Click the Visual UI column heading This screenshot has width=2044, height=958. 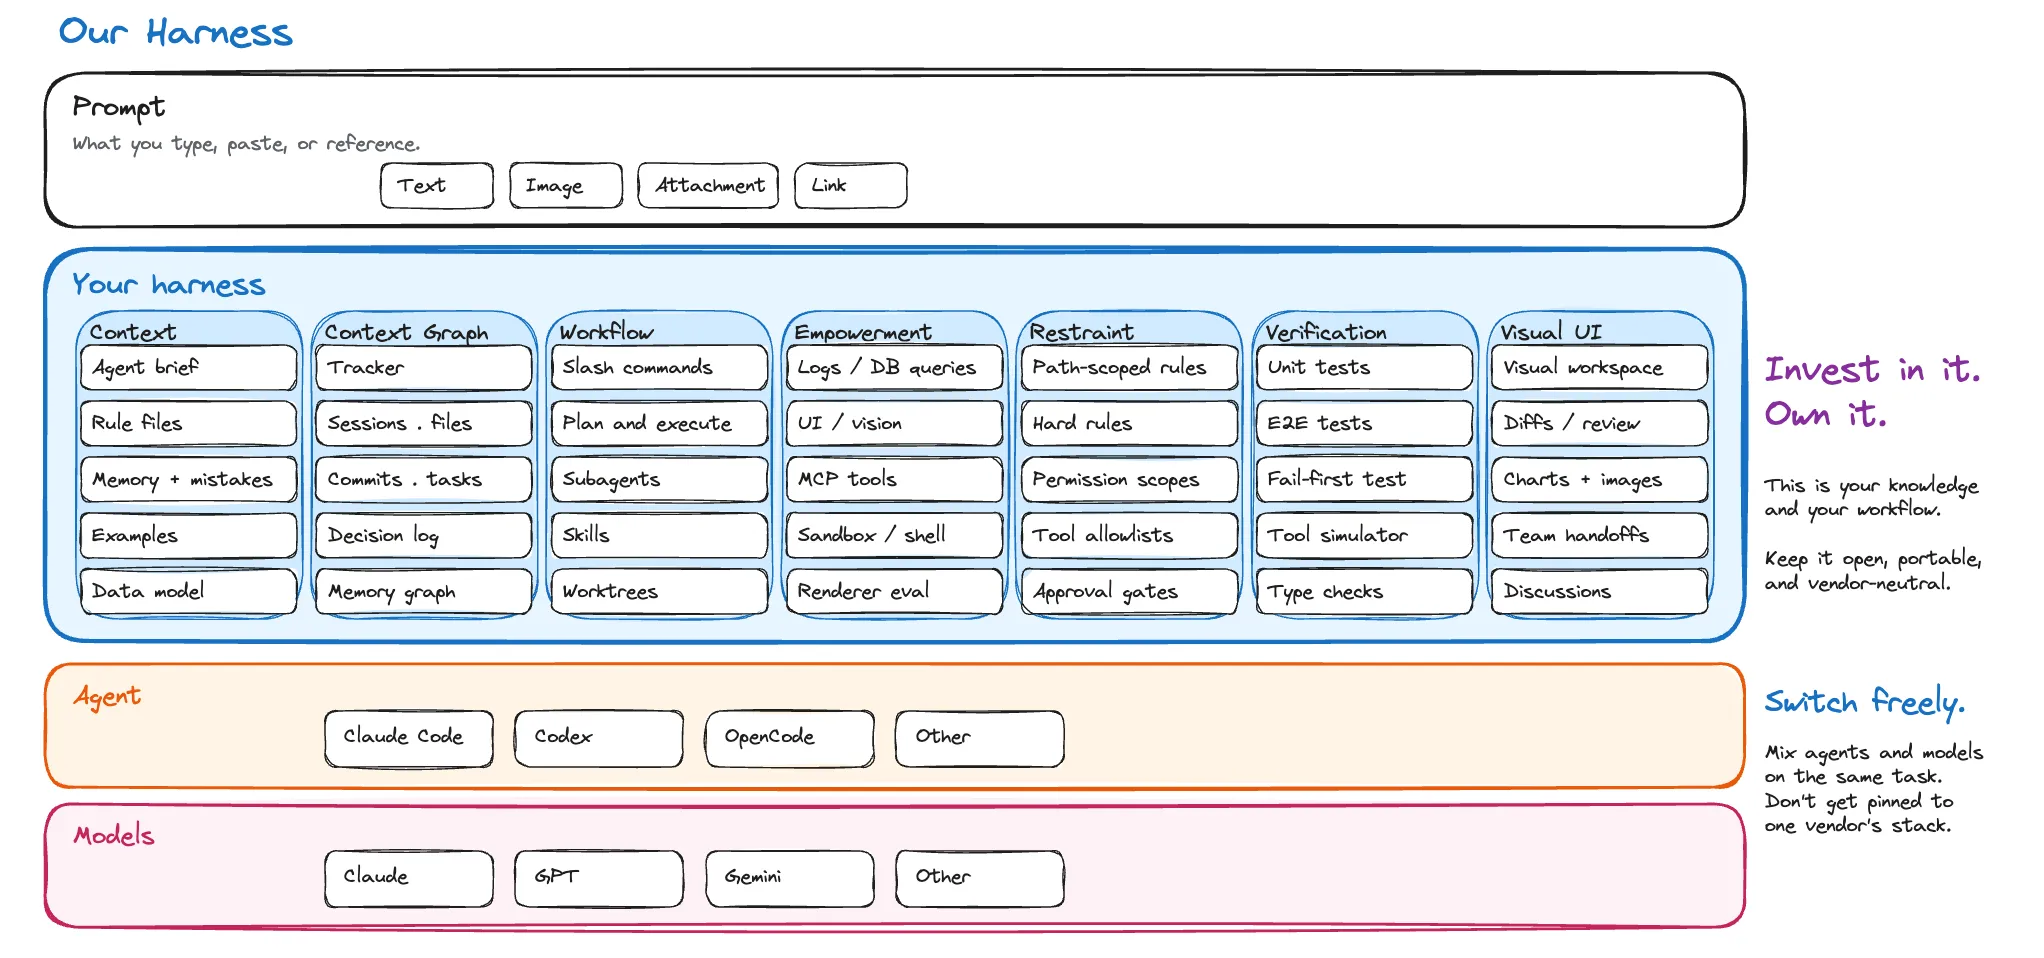[1551, 332]
